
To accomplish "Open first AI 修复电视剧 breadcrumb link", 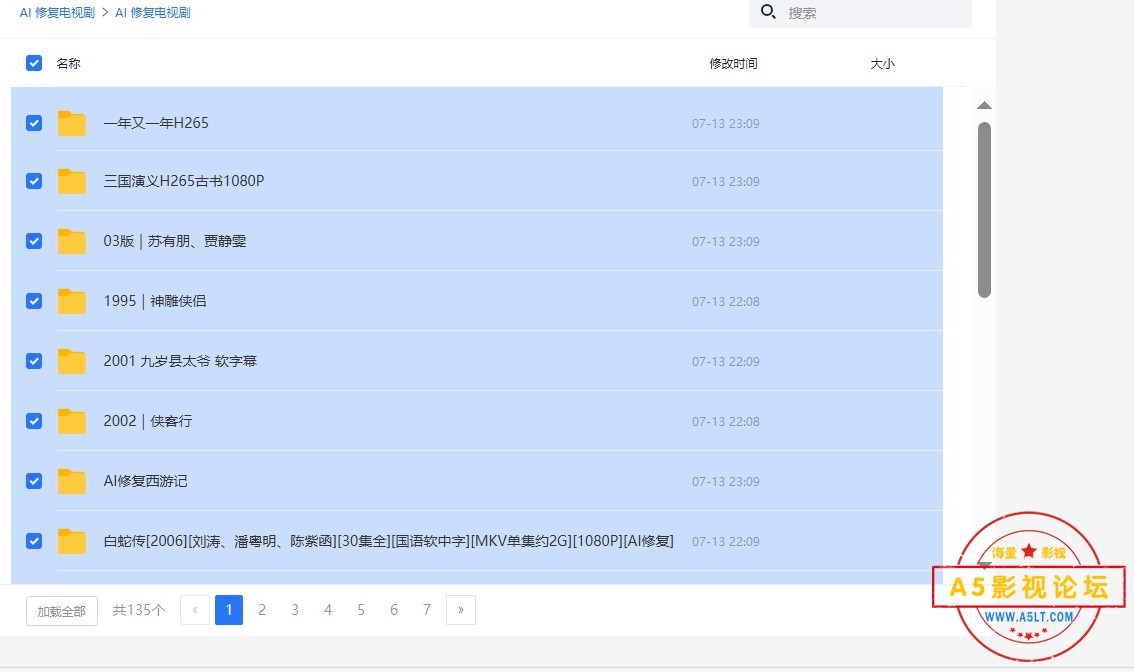I will (57, 12).
